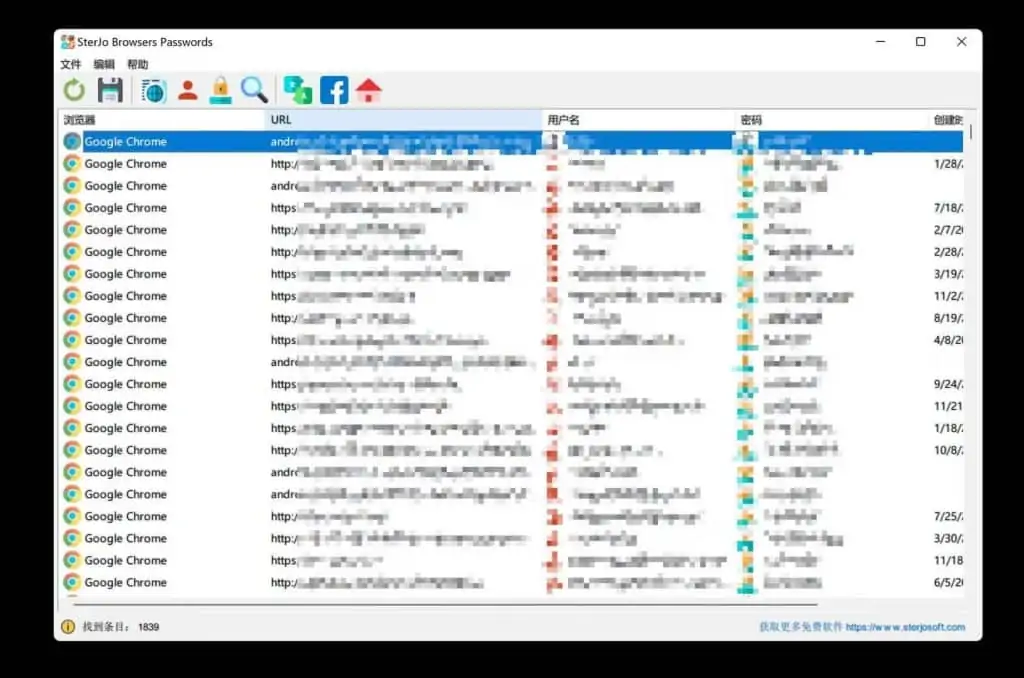Open search with the magnifier icon
Image resolution: width=1024 pixels, height=678 pixels.
click(254, 90)
